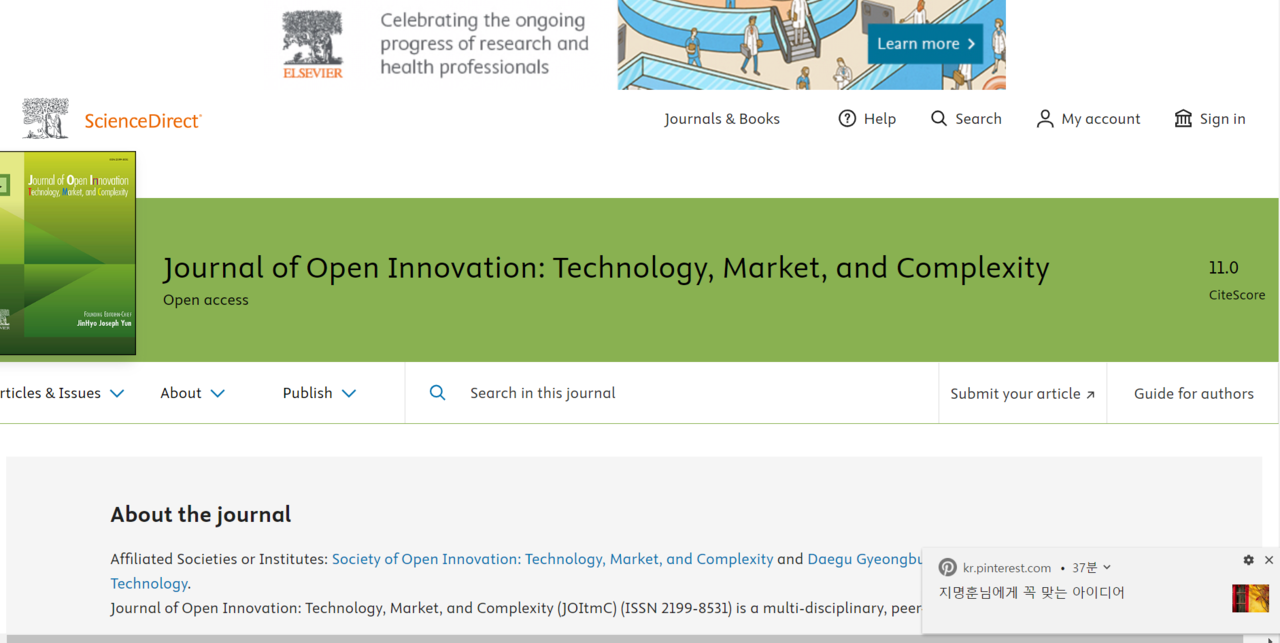Click the Sign in institution icon
This screenshot has width=1280, height=643.
tap(1183, 119)
